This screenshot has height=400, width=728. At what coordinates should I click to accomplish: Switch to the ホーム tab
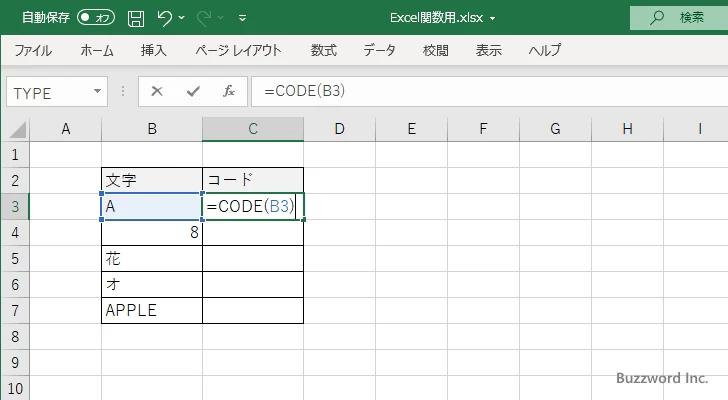pos(97,50)
